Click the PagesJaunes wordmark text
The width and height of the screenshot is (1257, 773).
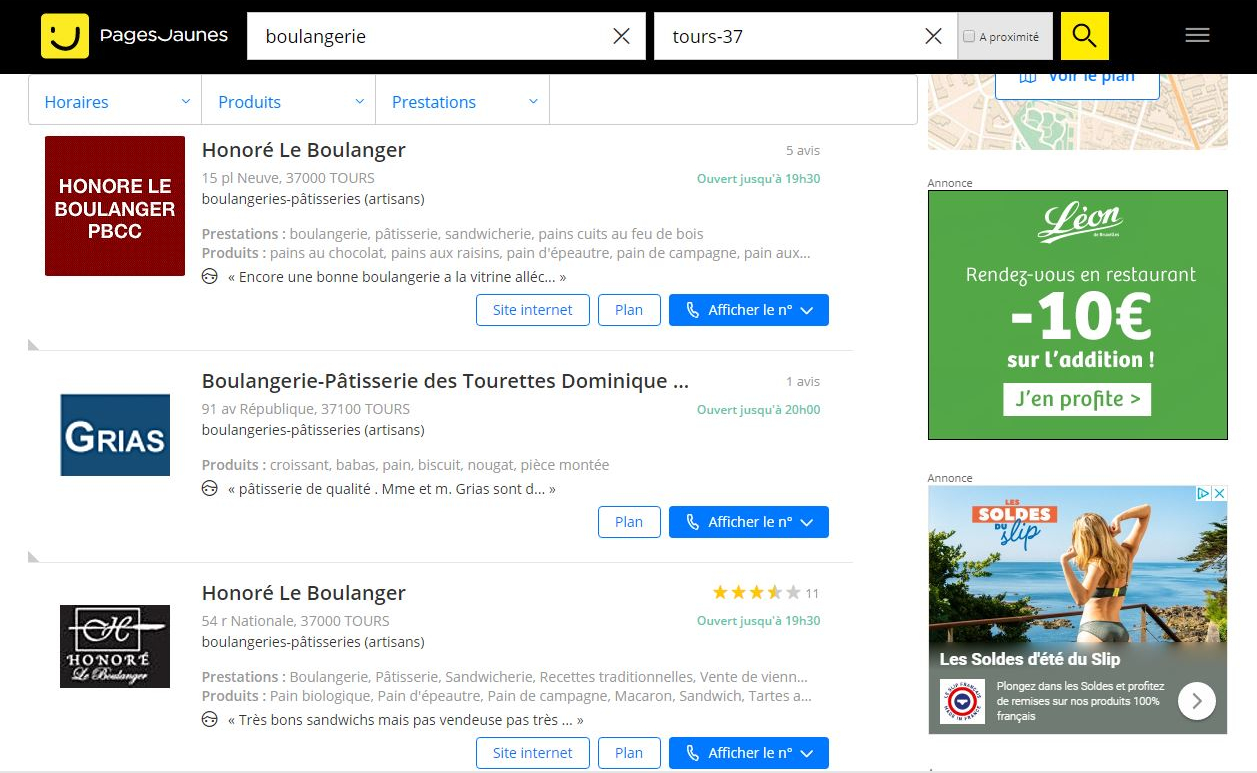(x=164, y=36)
